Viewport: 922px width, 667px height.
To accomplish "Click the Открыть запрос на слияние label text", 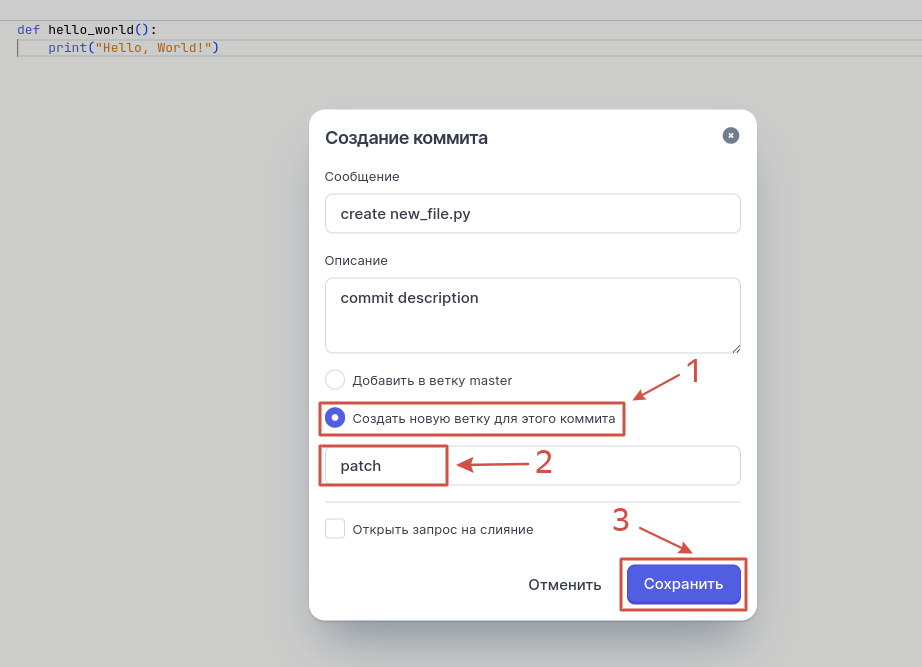I will [442, 530].
